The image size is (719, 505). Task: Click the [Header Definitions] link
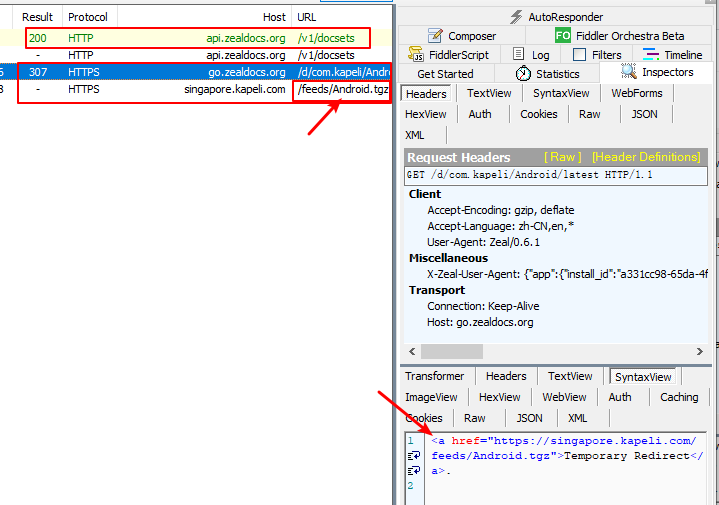click(646, 157)
